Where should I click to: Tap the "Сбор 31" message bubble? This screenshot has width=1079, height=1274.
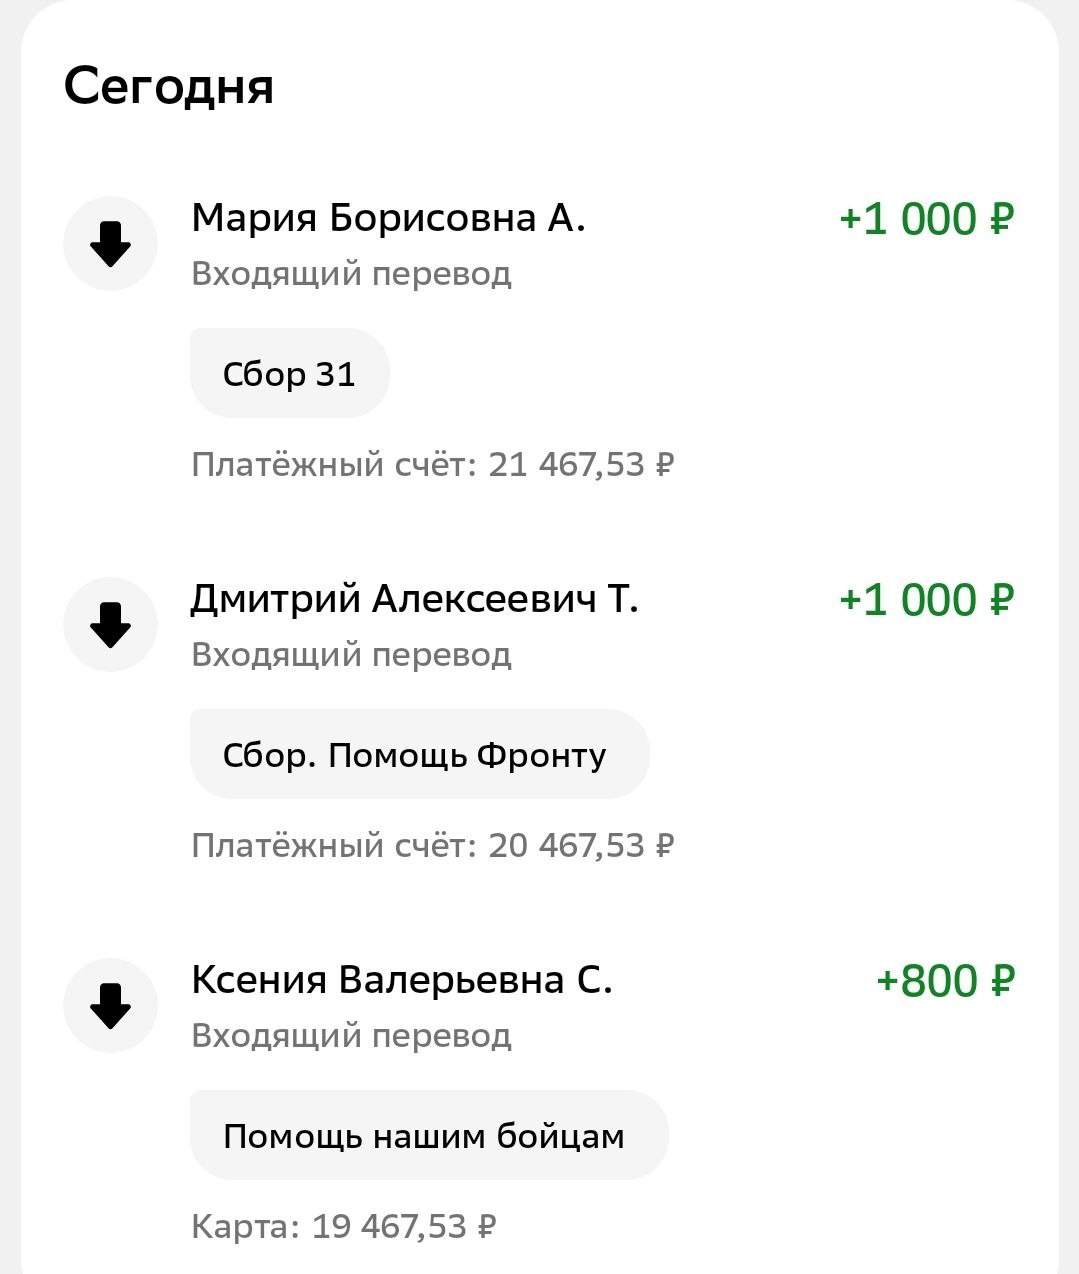[289, 374]
